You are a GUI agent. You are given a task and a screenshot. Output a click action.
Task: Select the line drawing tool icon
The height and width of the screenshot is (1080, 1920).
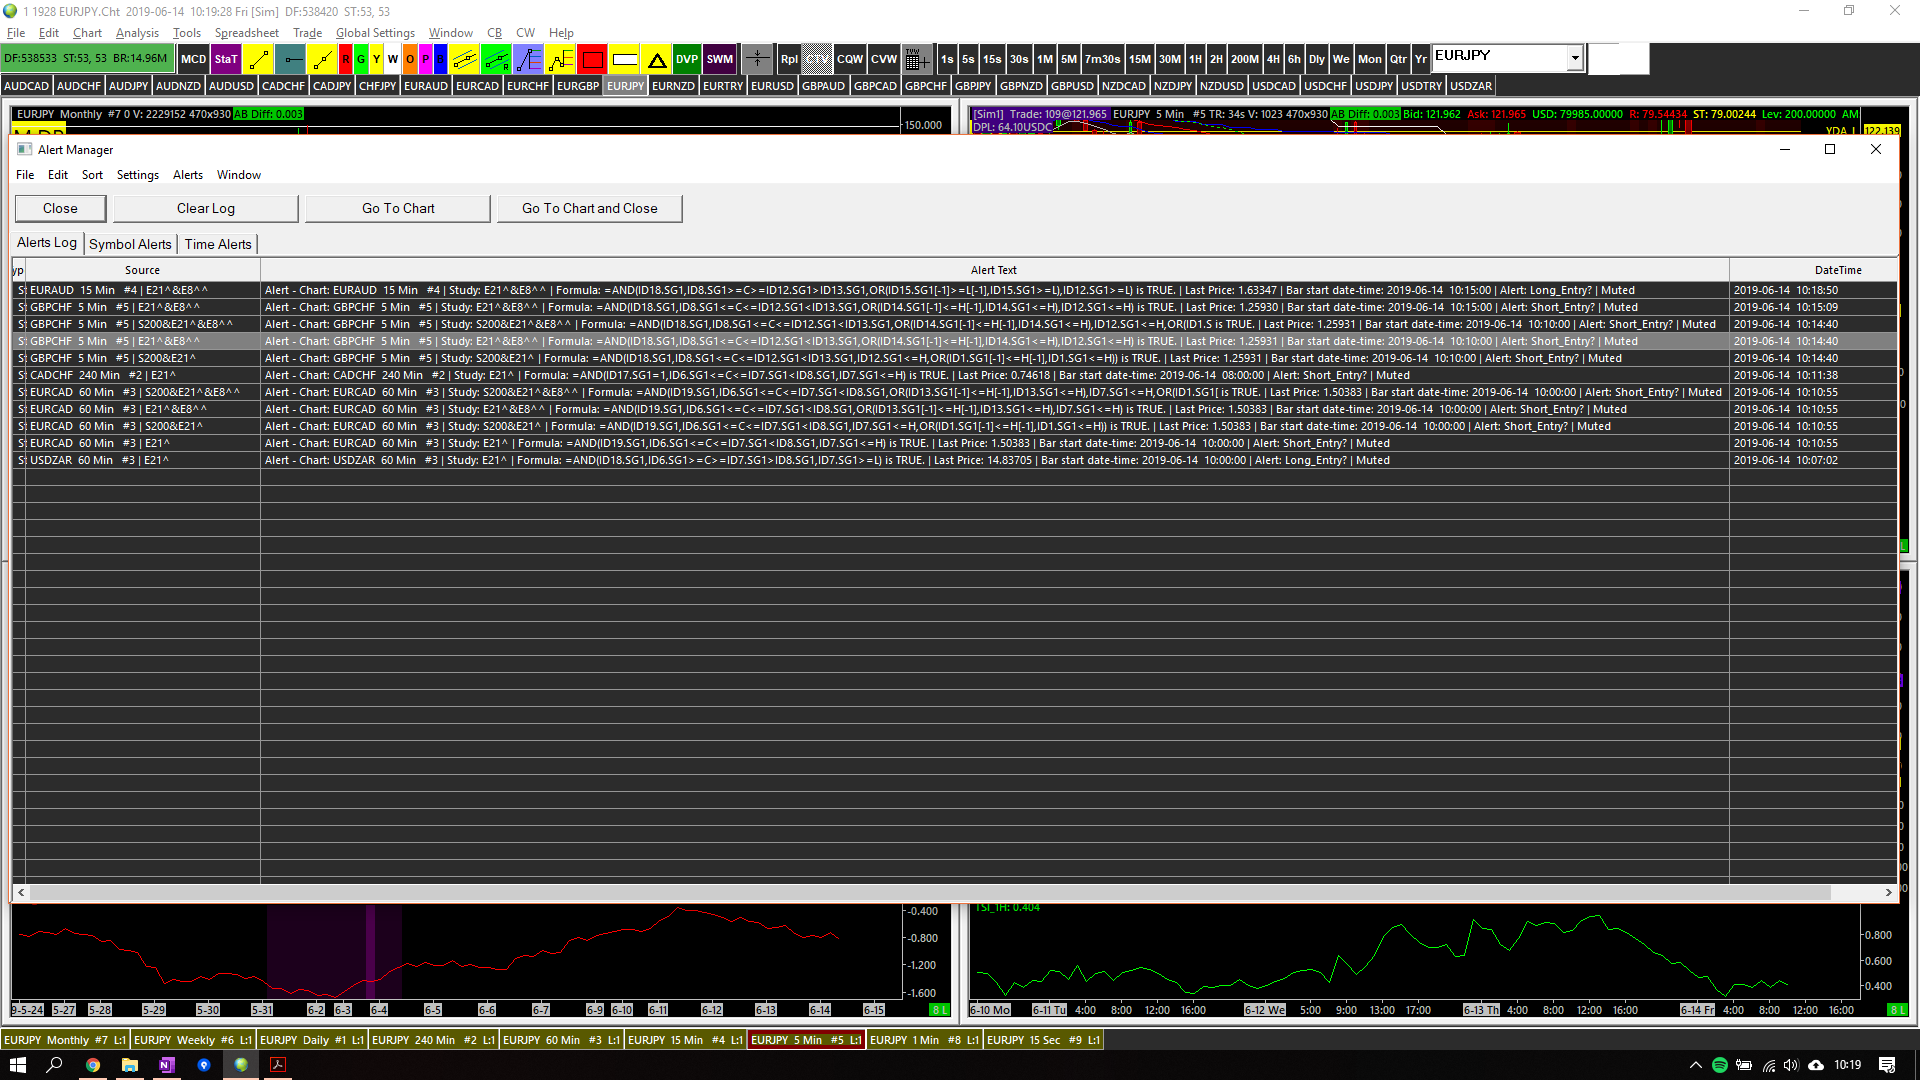click(x=258, y=60)
